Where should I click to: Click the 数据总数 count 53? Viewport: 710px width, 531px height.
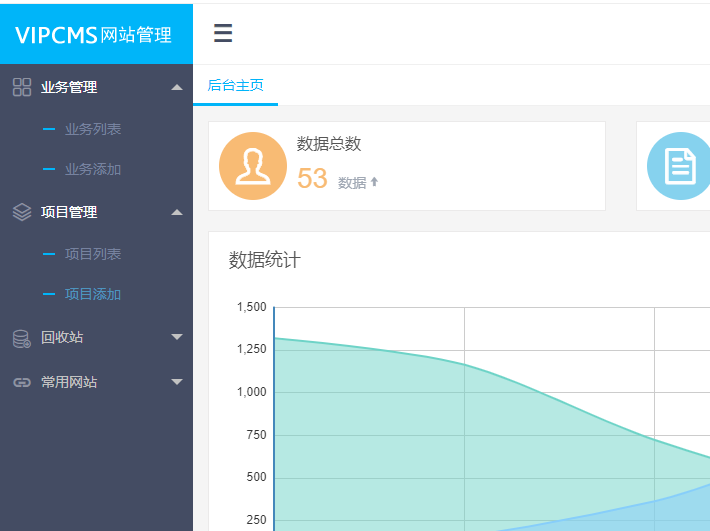click(313, 179)
